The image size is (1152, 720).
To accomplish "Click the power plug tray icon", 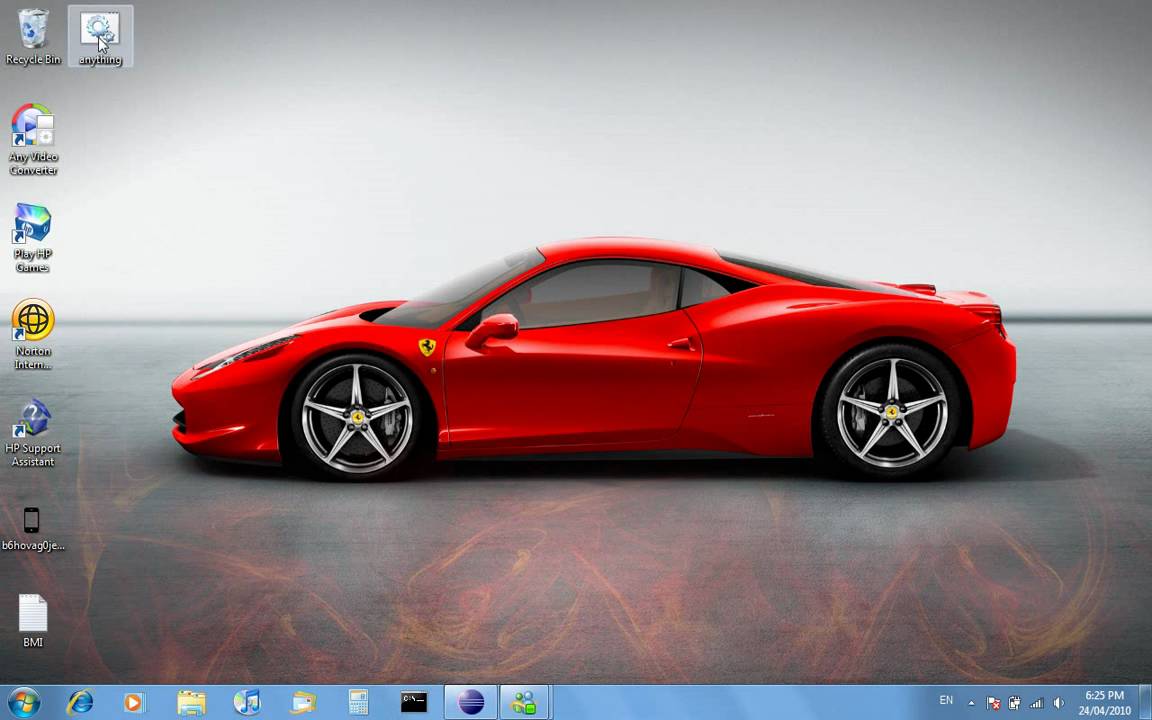I will (1015, 703).
